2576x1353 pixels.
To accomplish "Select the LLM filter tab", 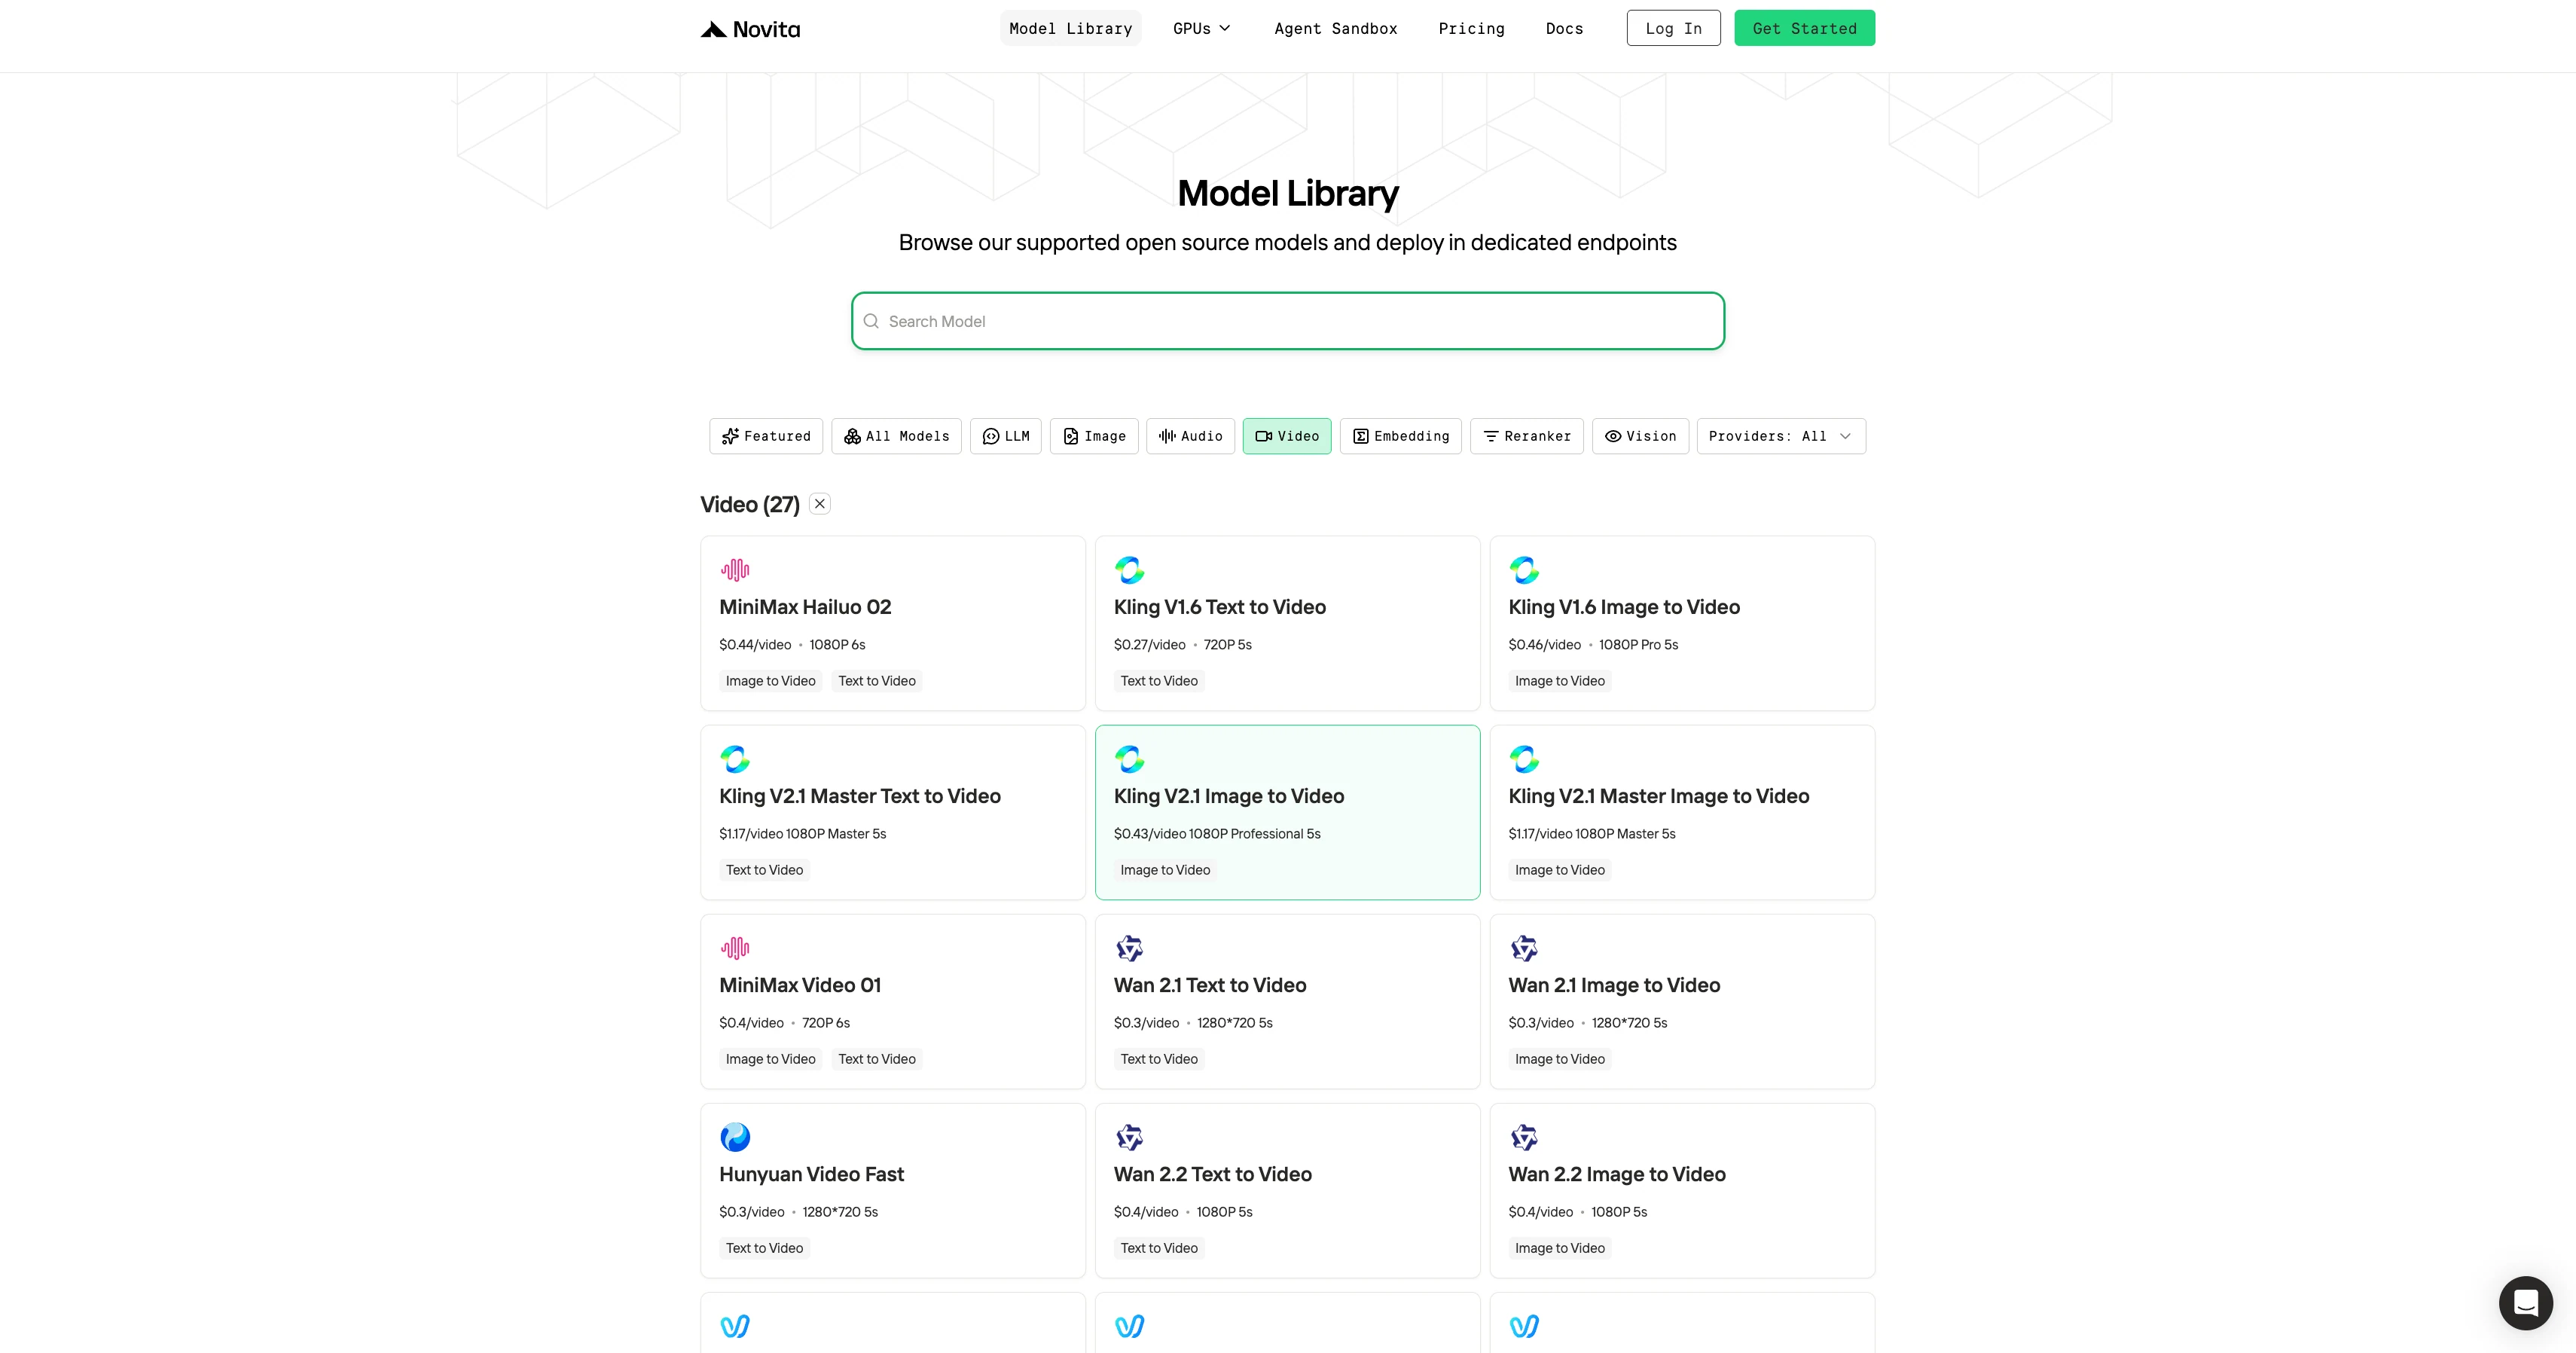I will pos(1006,436).
